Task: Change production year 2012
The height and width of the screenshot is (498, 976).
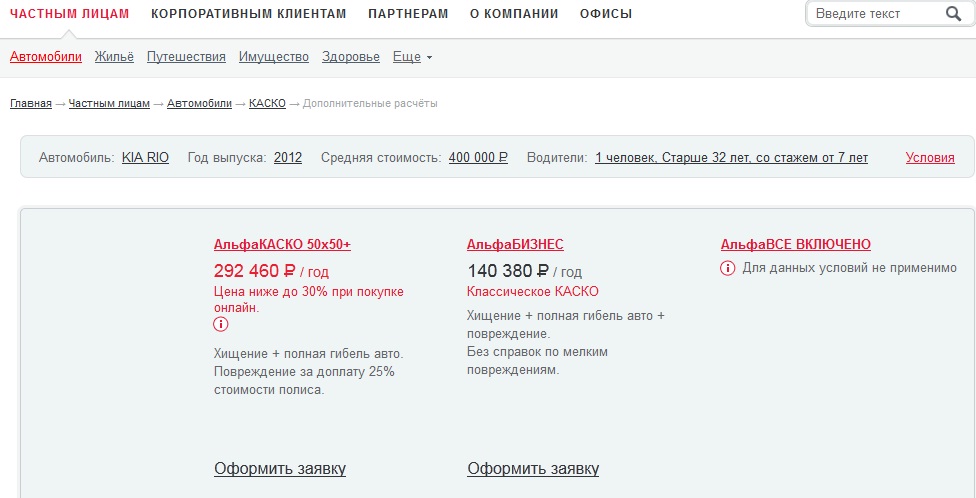Action: point(288,157)
